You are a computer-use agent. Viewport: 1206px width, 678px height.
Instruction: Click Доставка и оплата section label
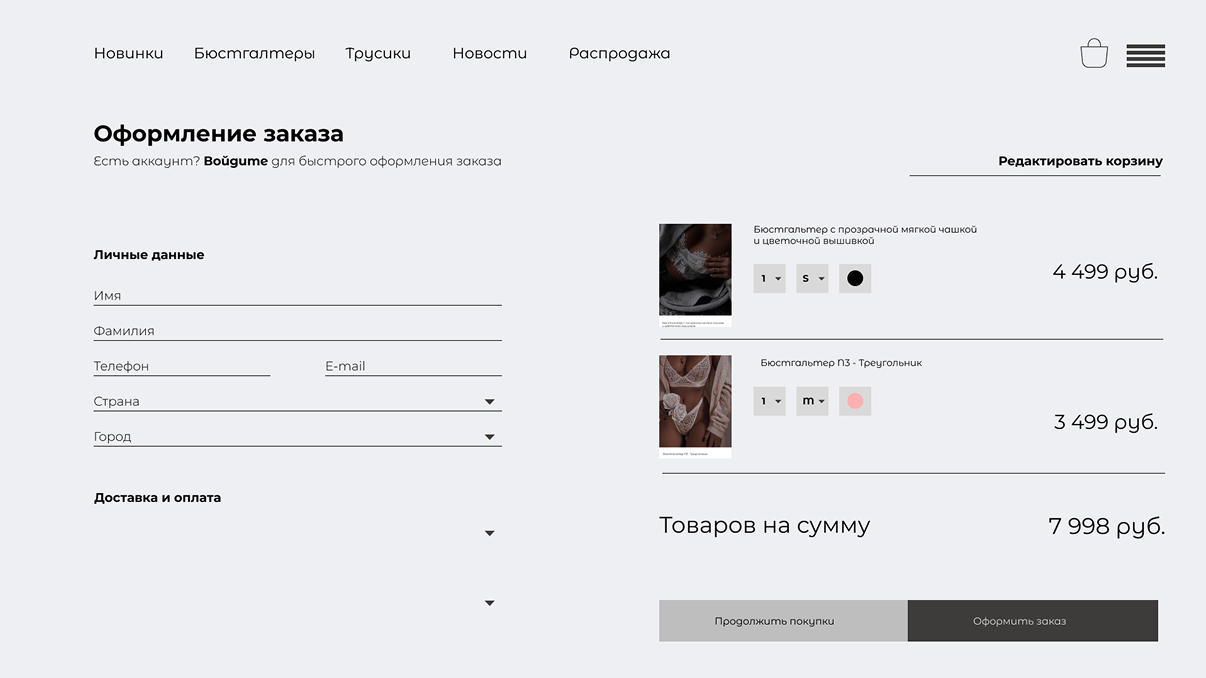point(157,497)
